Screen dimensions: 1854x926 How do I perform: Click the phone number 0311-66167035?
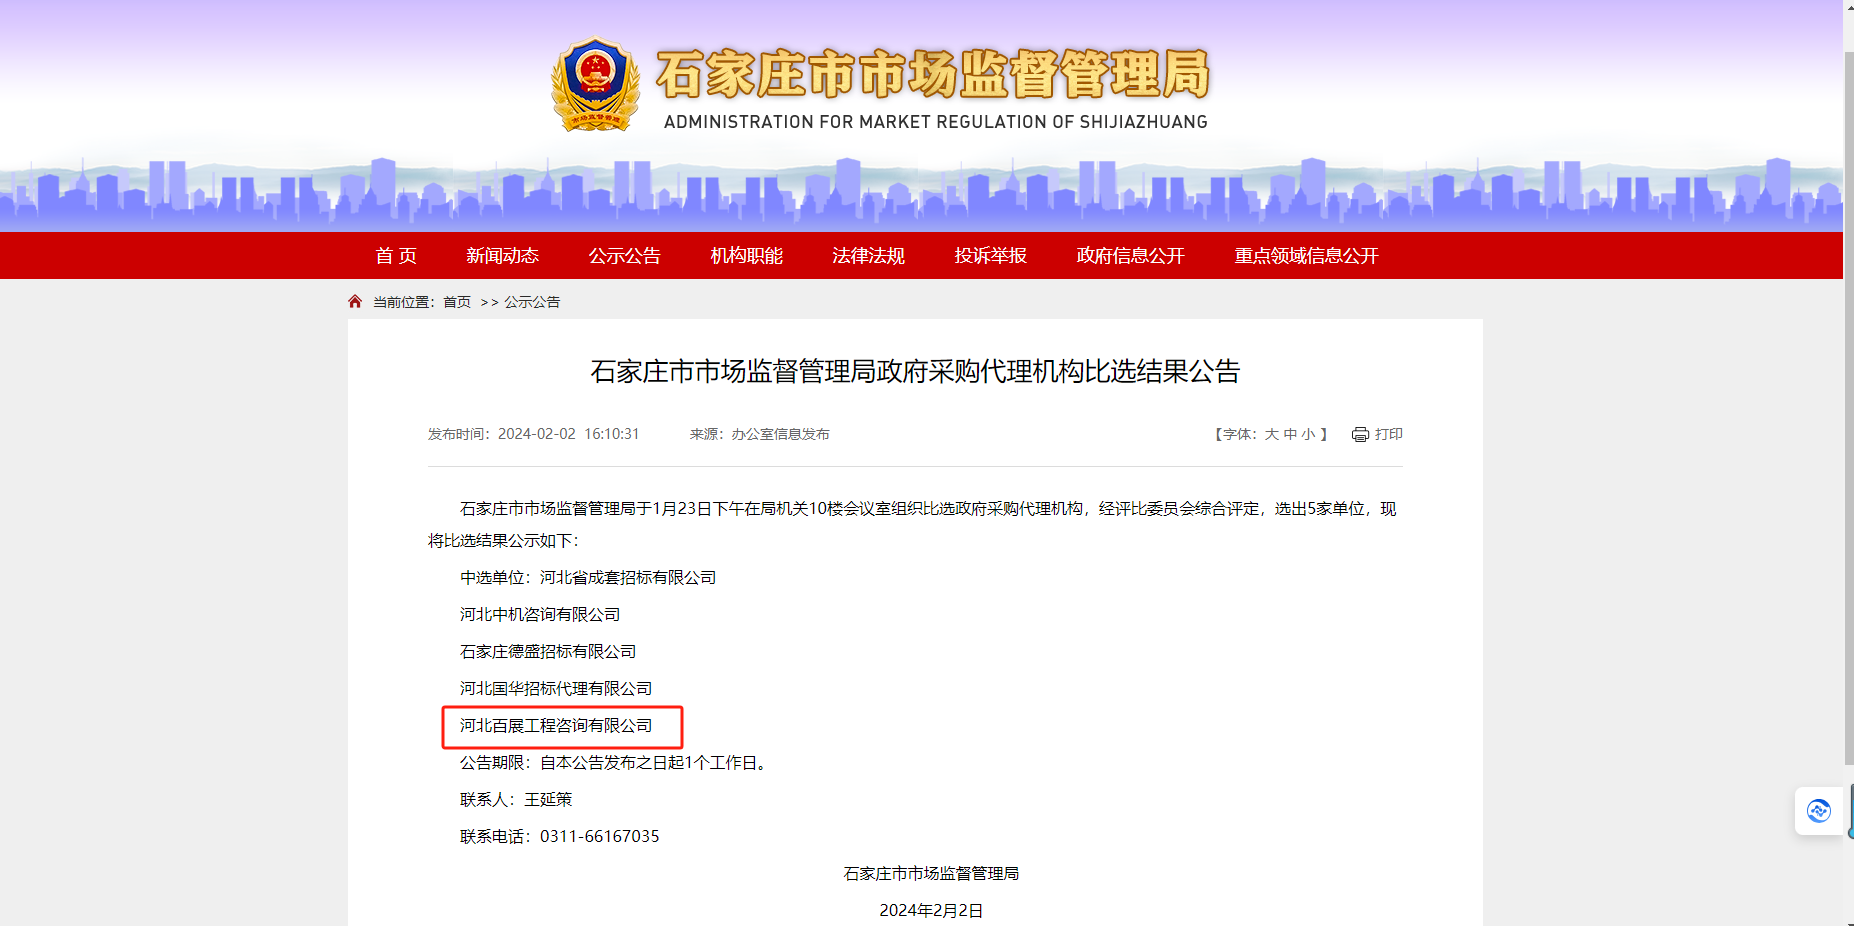tap(600, 837)
